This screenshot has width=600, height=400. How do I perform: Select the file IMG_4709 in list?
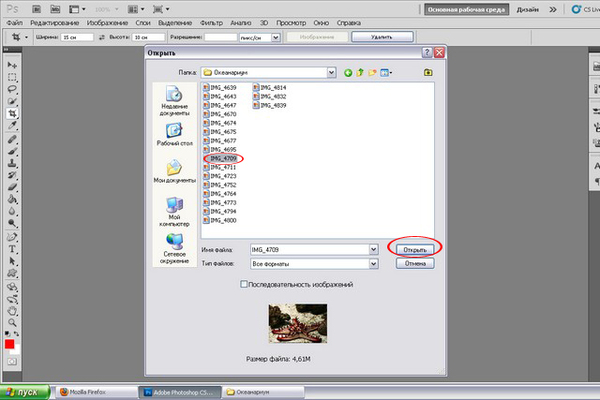[222, 158]
